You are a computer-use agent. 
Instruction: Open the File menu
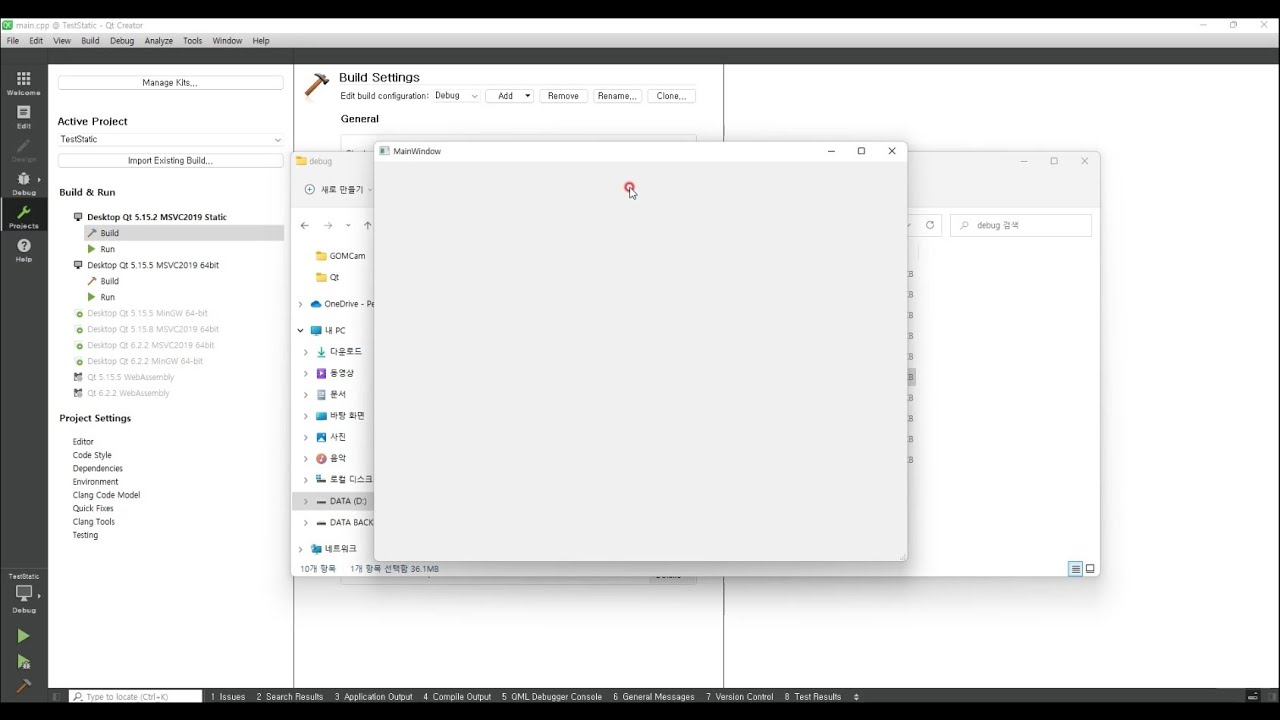[x=13, y=41]
